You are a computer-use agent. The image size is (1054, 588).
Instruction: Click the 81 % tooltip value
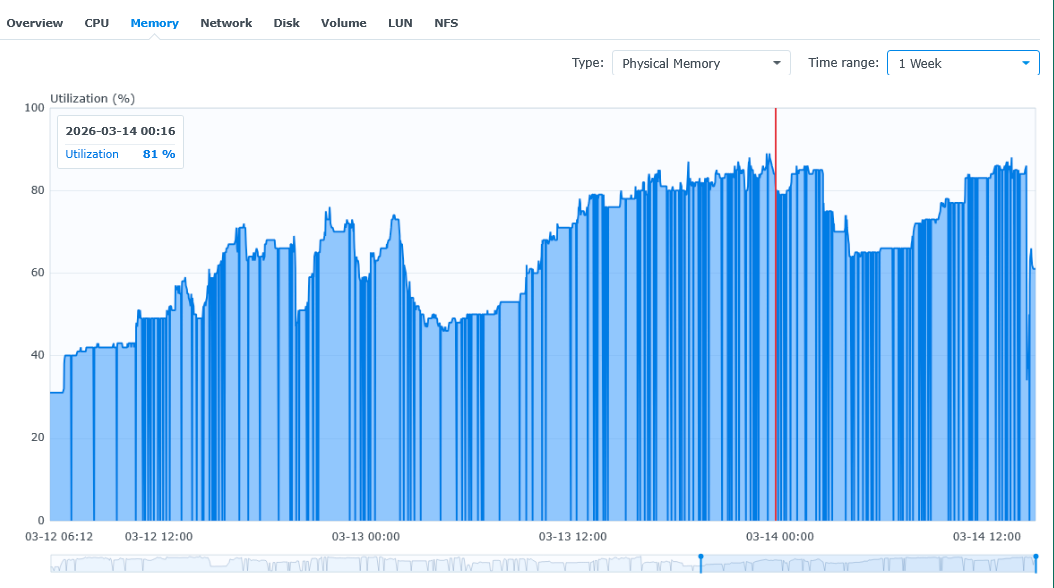point(159,154)
